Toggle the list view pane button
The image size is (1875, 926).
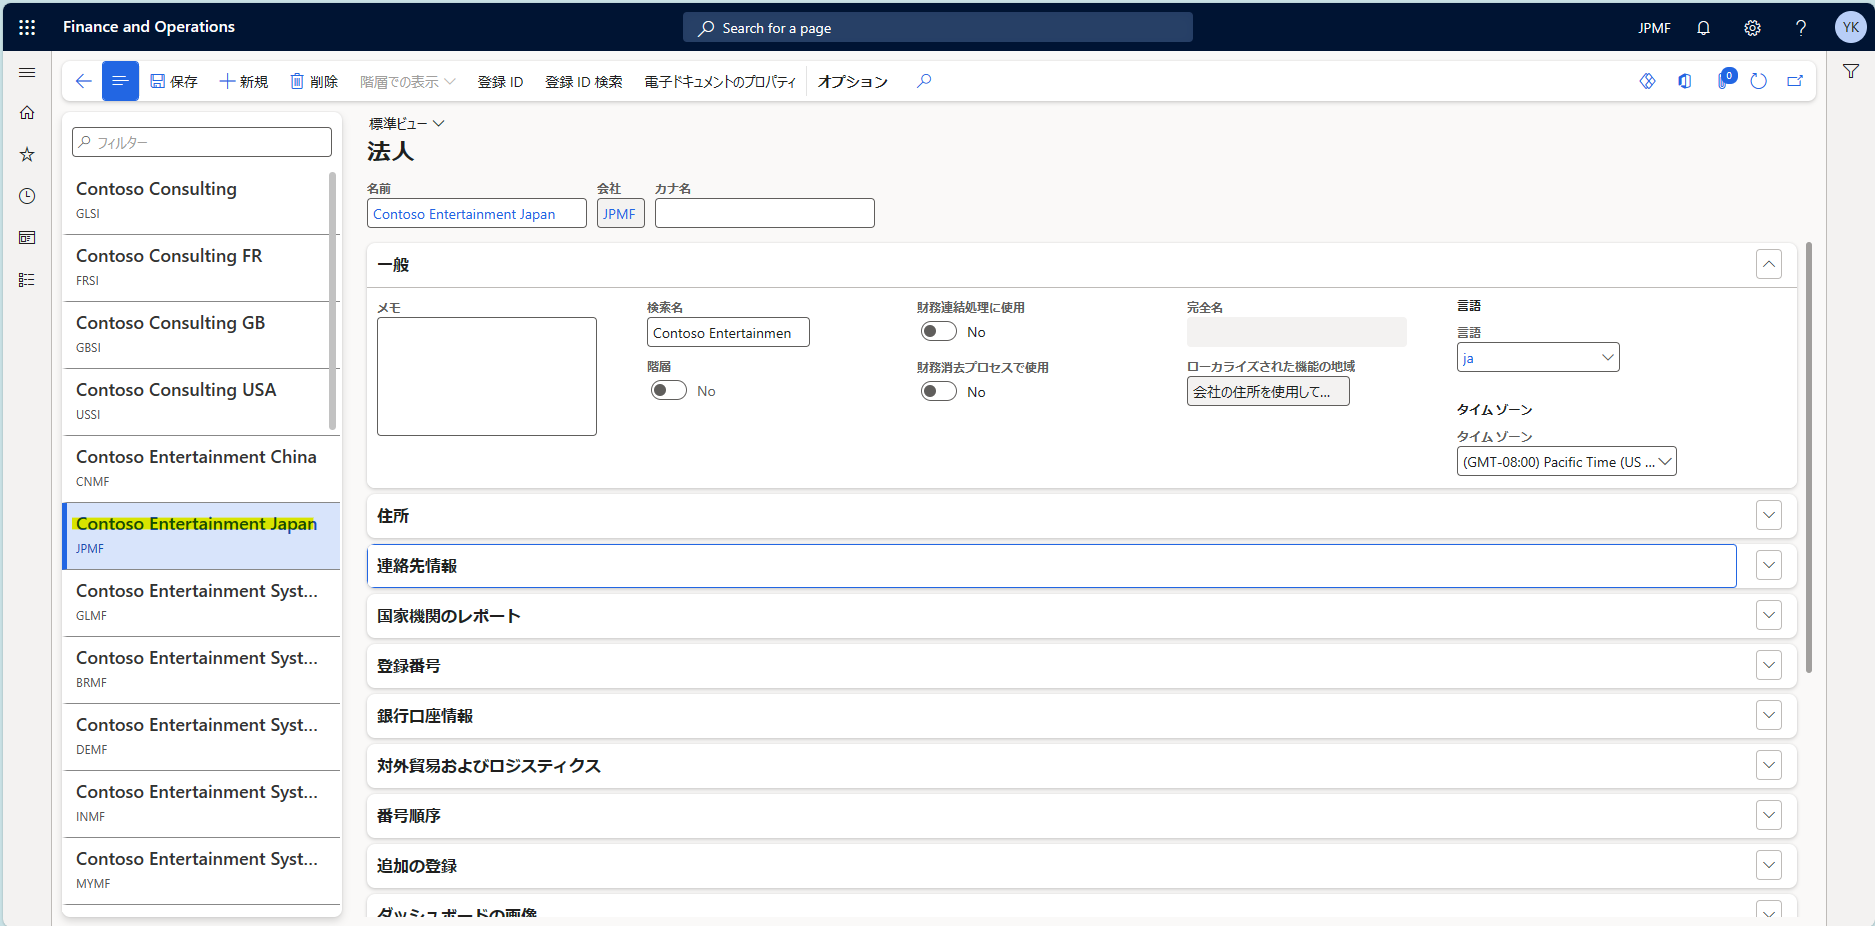[x=120, y=81]
